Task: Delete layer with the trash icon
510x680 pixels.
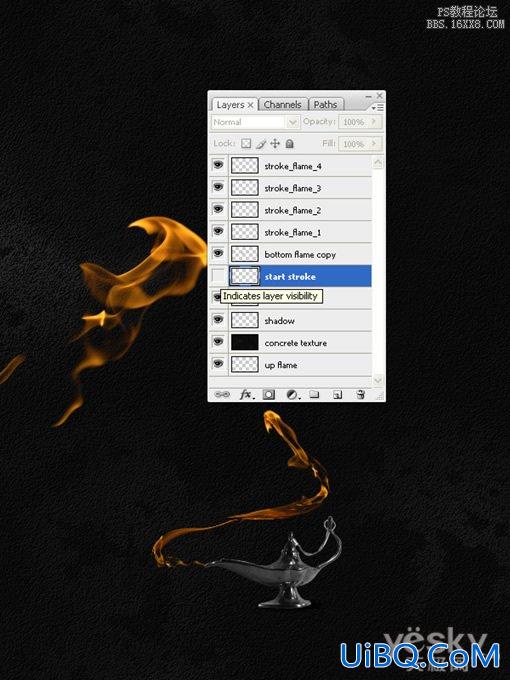Action: (x=360, y=394)
